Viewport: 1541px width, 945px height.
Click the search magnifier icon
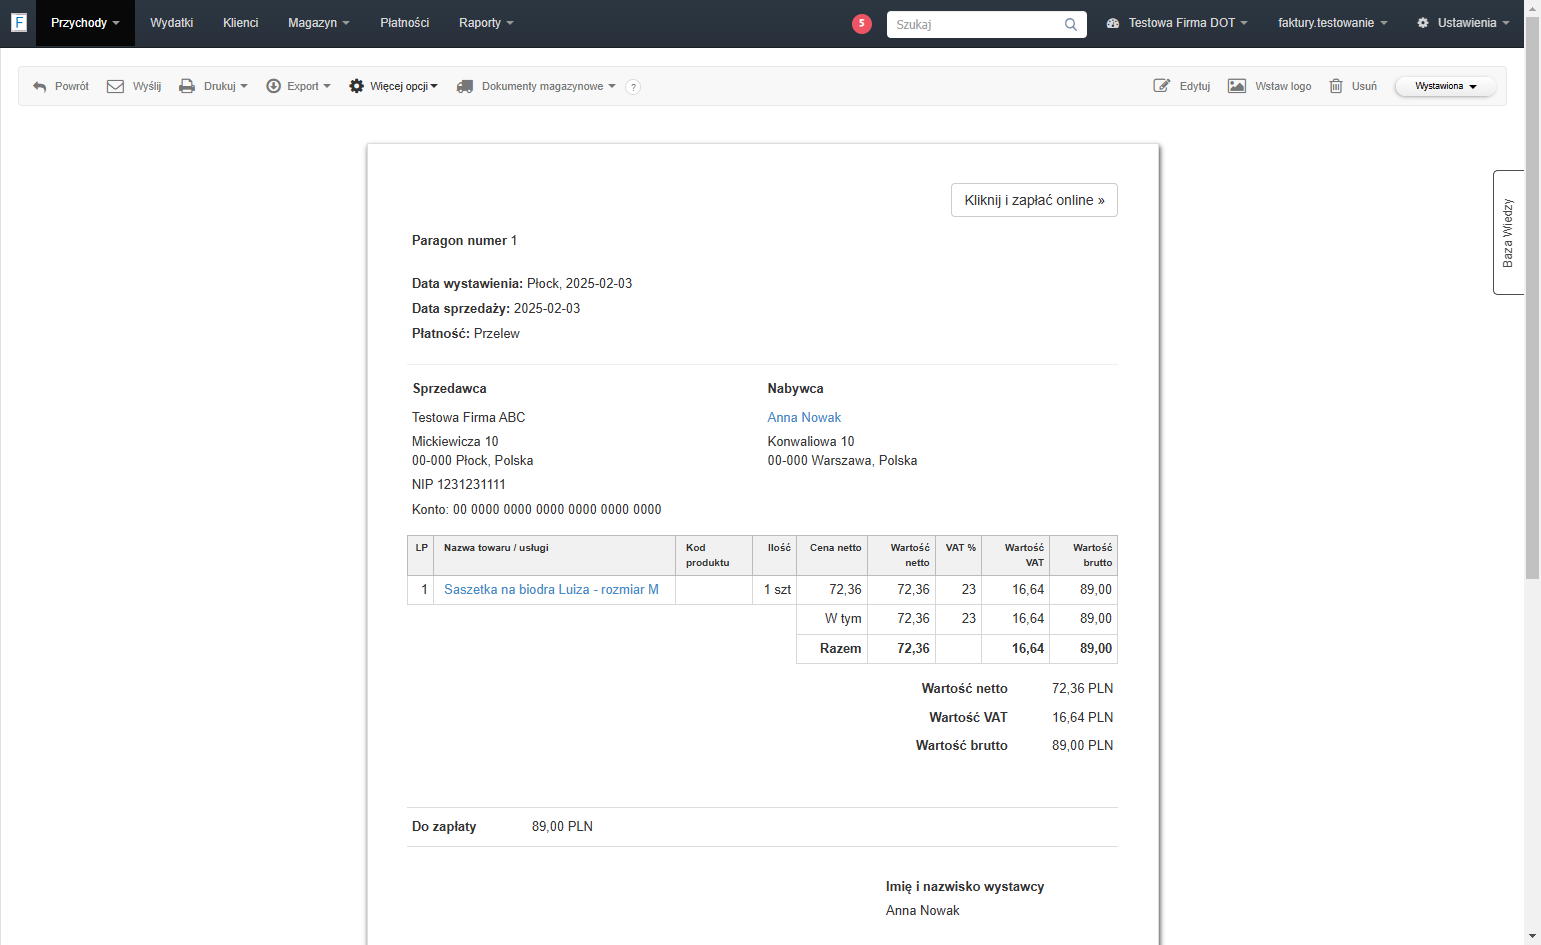point(1071,24)
